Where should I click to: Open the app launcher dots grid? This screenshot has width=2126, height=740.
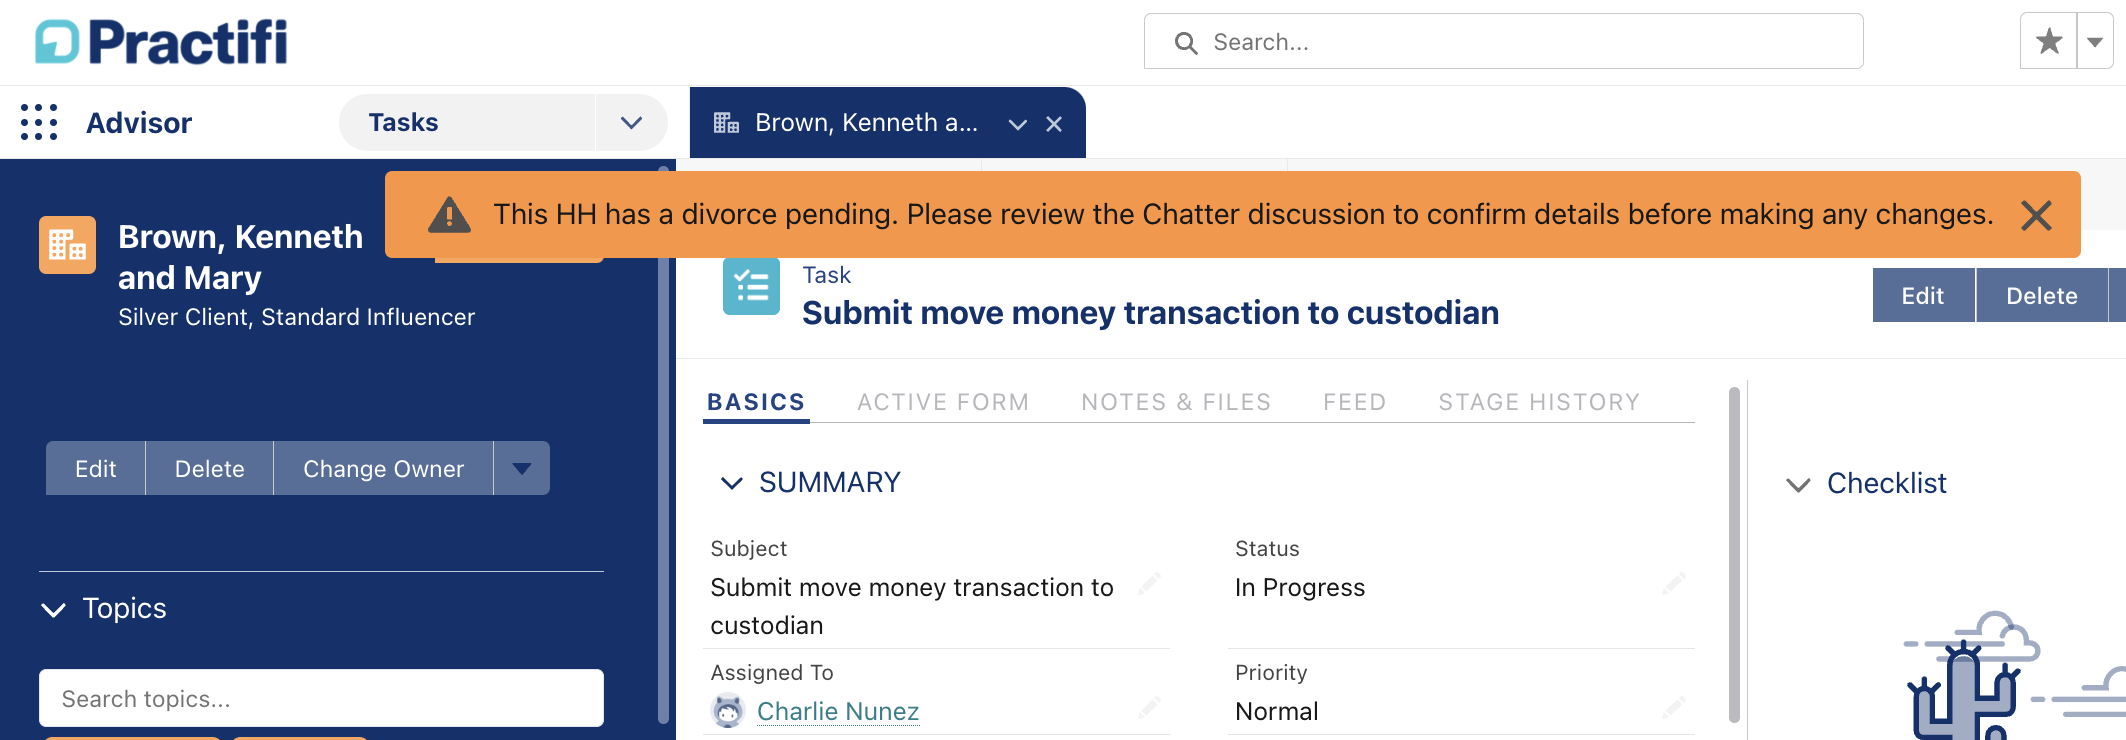point(39,122)
